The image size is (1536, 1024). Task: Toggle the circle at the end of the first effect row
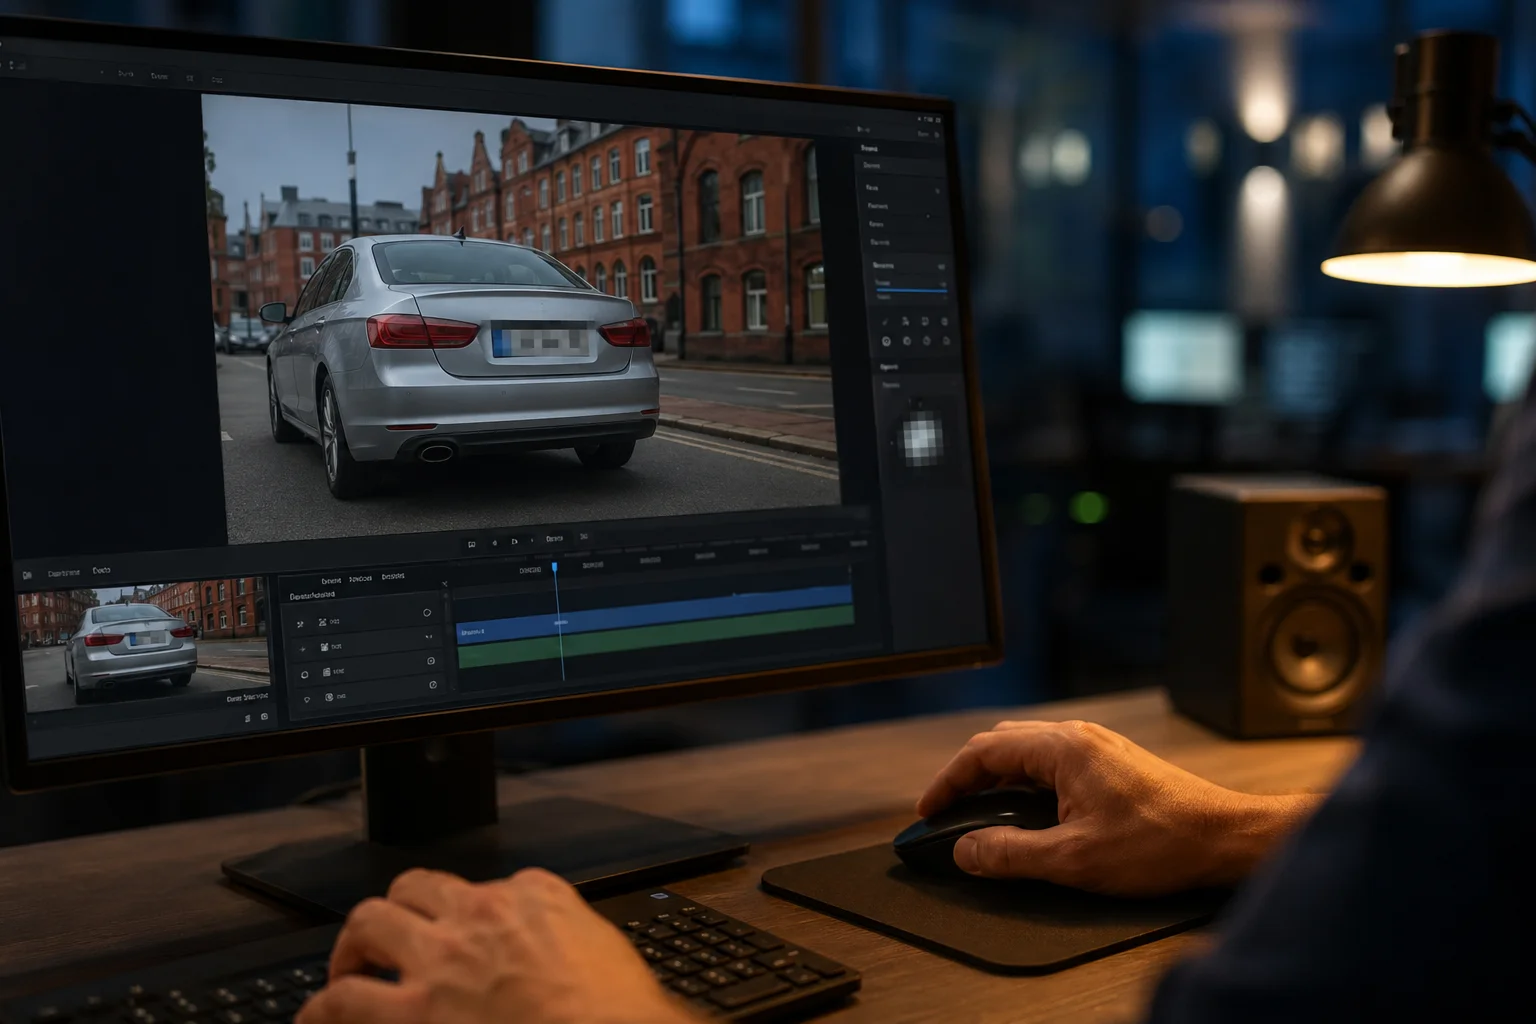tap(427, 612)
